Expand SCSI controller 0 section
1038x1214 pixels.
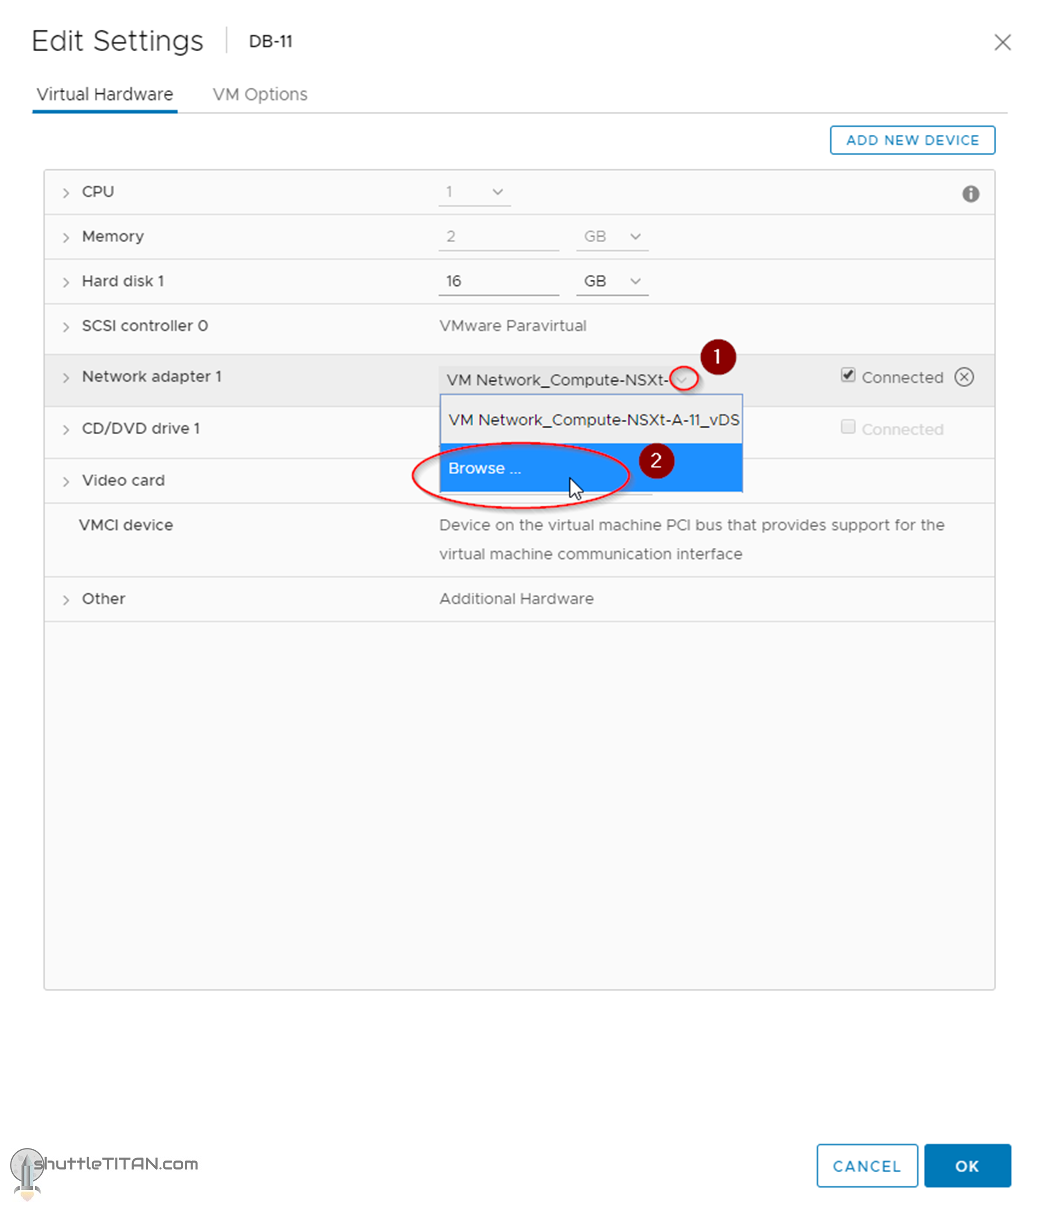[x=66, y=327]
